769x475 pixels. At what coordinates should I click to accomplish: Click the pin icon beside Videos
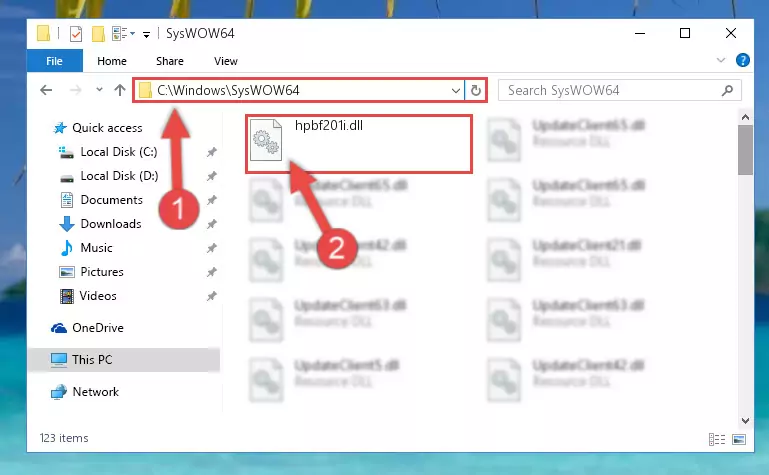211,296
